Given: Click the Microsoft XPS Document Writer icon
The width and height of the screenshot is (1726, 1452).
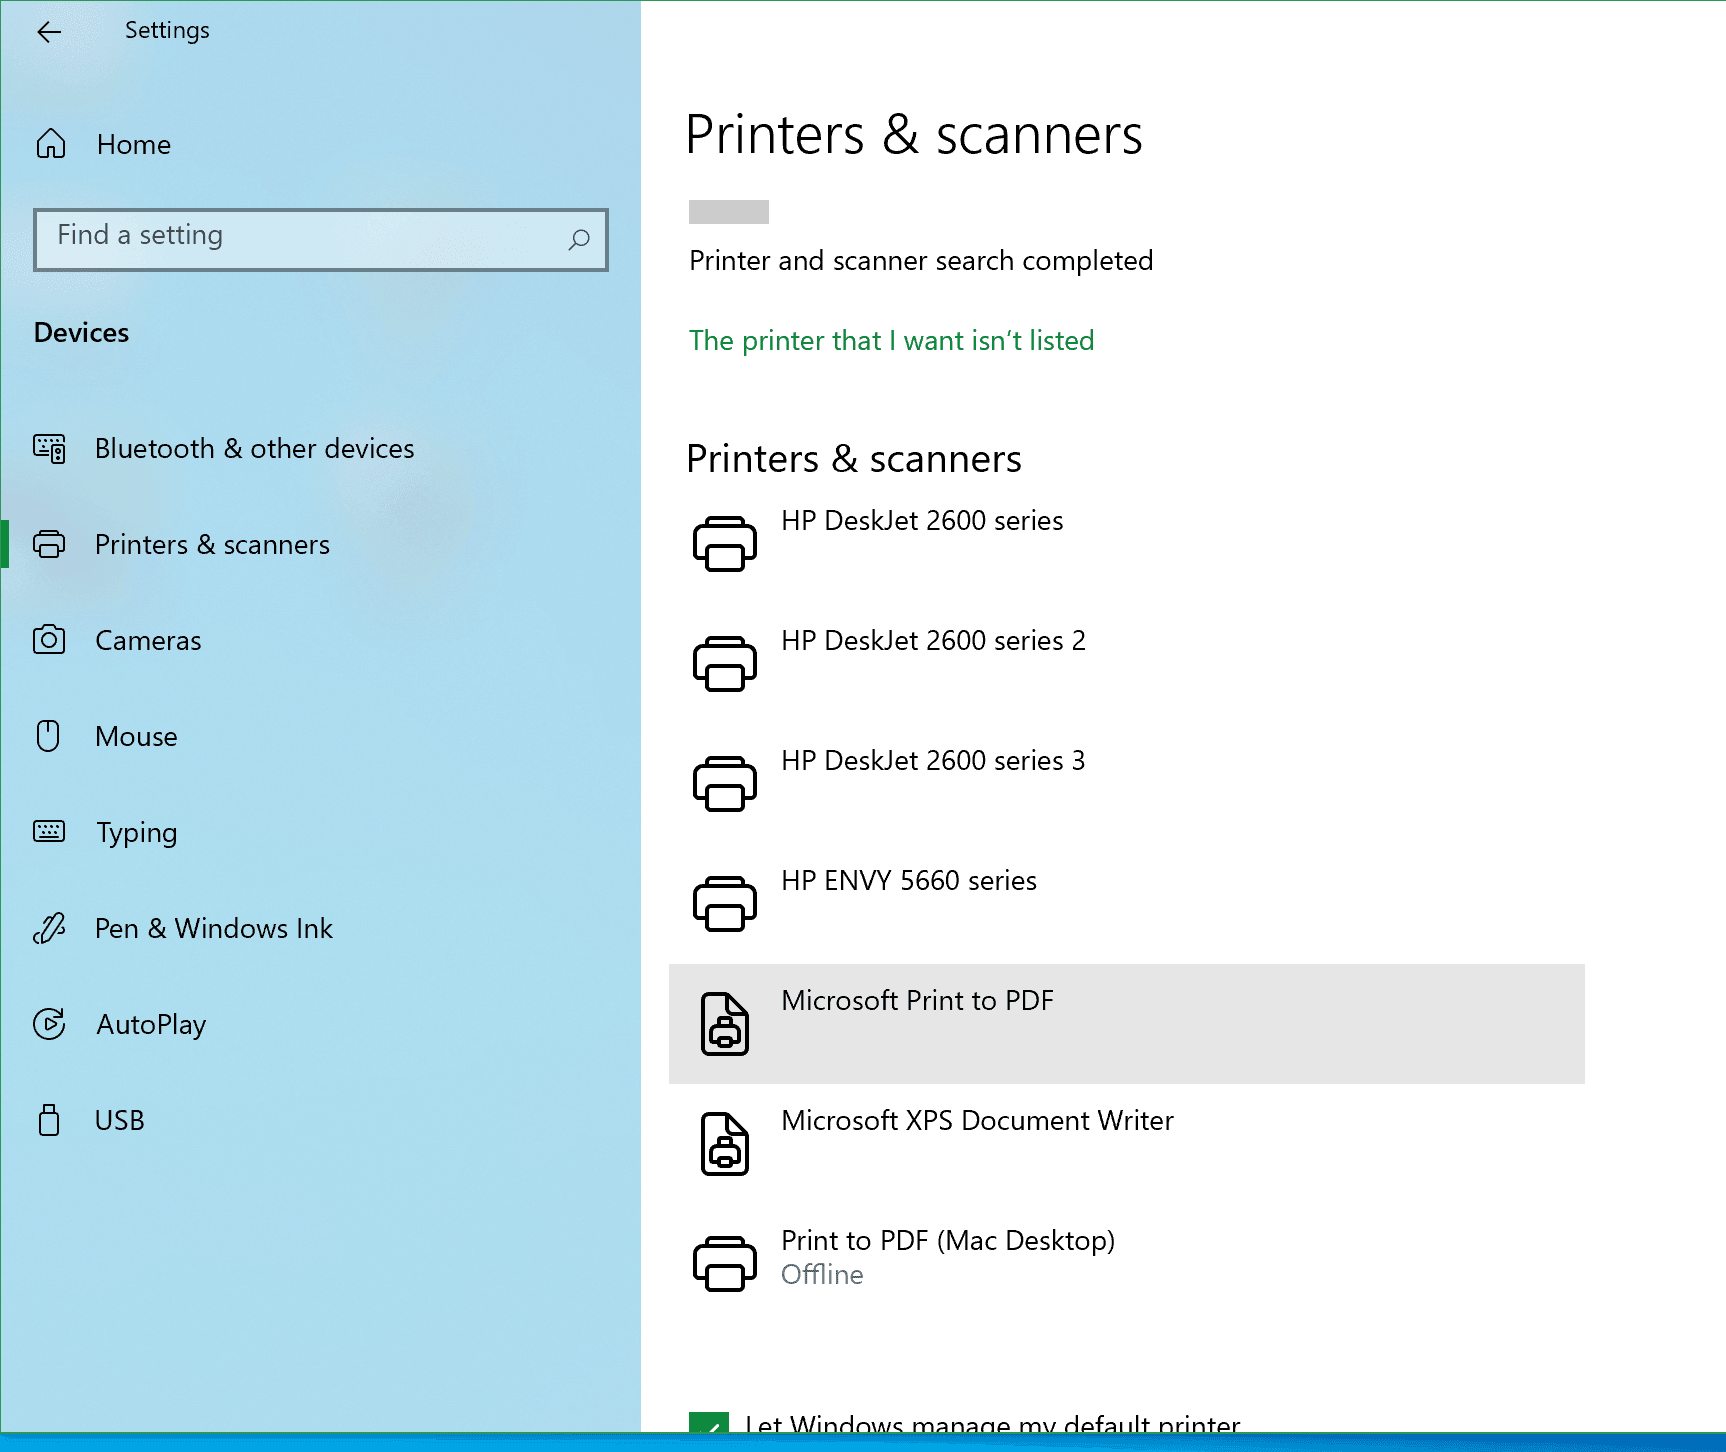Looking at the screenshot, I should 725,1143.
